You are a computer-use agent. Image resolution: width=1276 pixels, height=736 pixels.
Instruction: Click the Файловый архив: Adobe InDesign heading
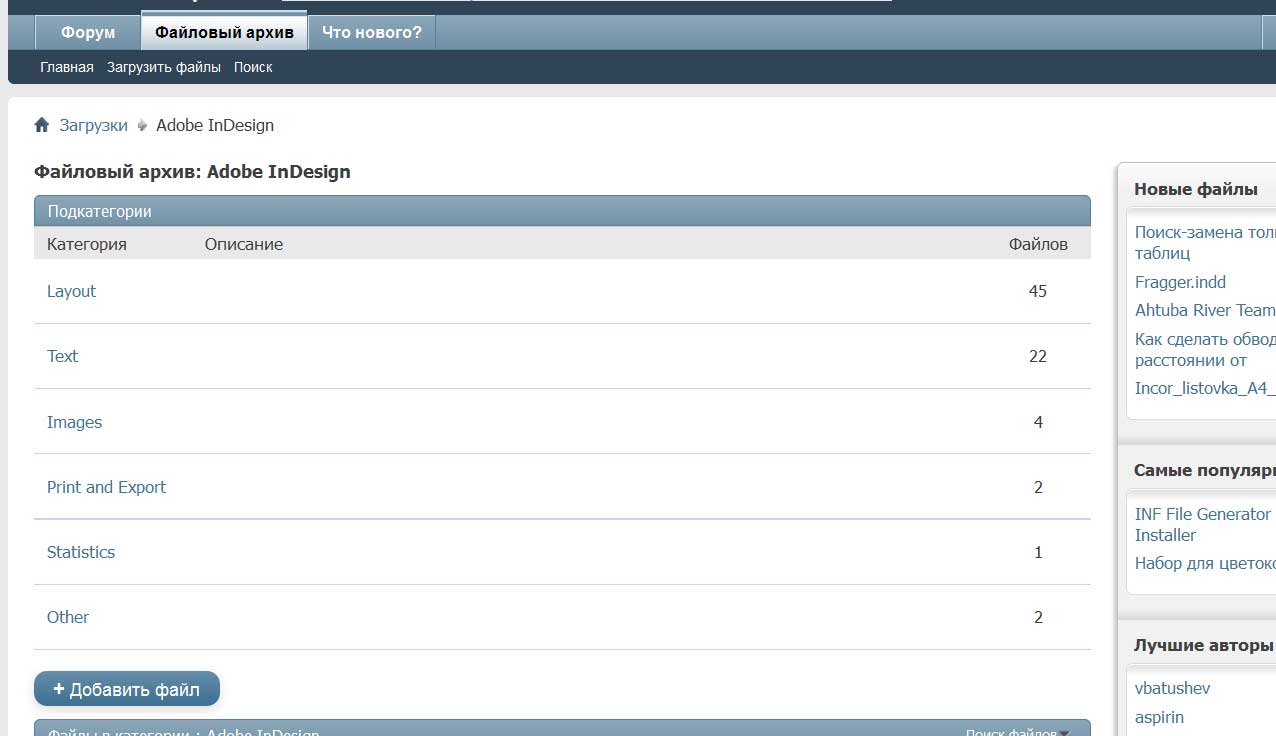pyautogui.click(x=192, y=171)
